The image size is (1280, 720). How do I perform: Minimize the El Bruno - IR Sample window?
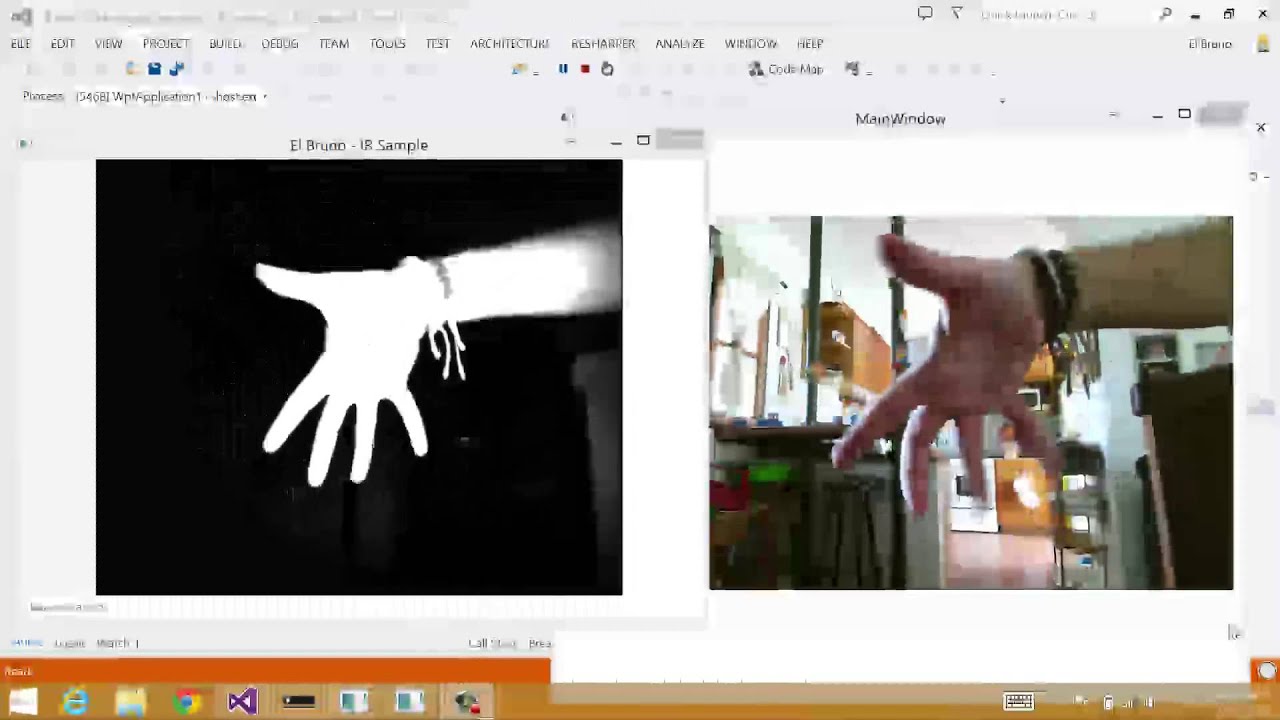616,142
